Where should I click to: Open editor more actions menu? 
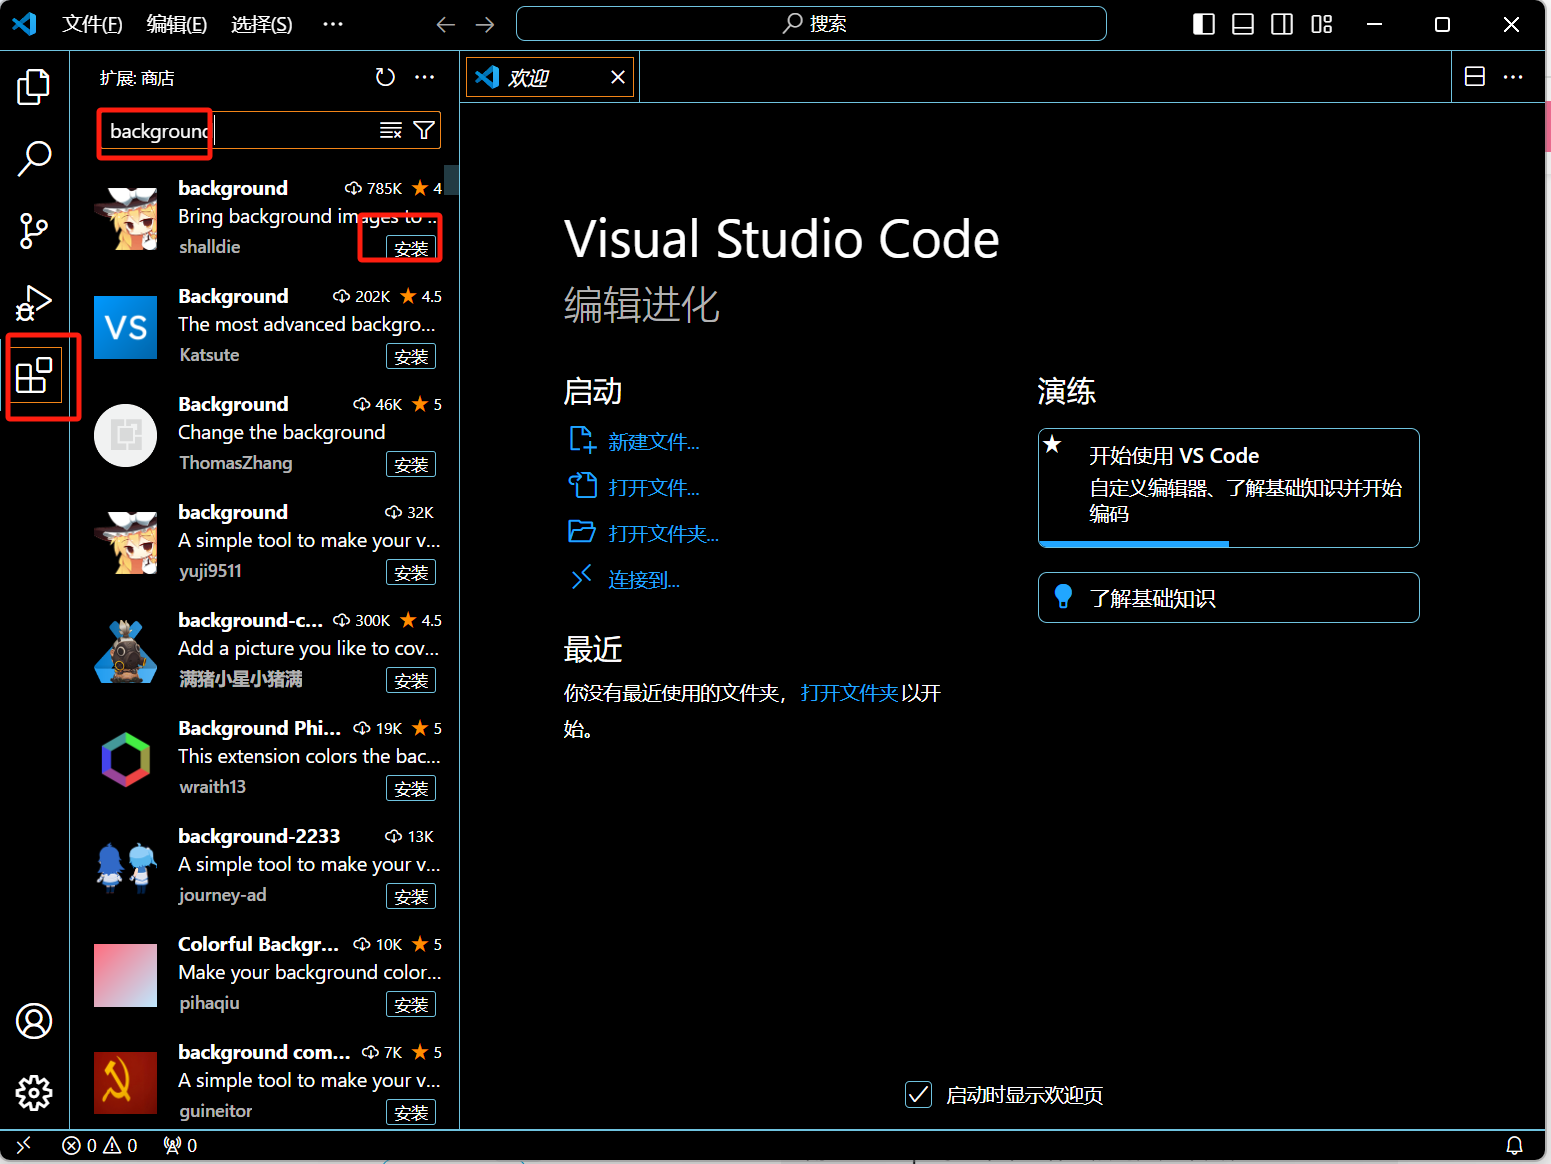tap(1513, 77)
